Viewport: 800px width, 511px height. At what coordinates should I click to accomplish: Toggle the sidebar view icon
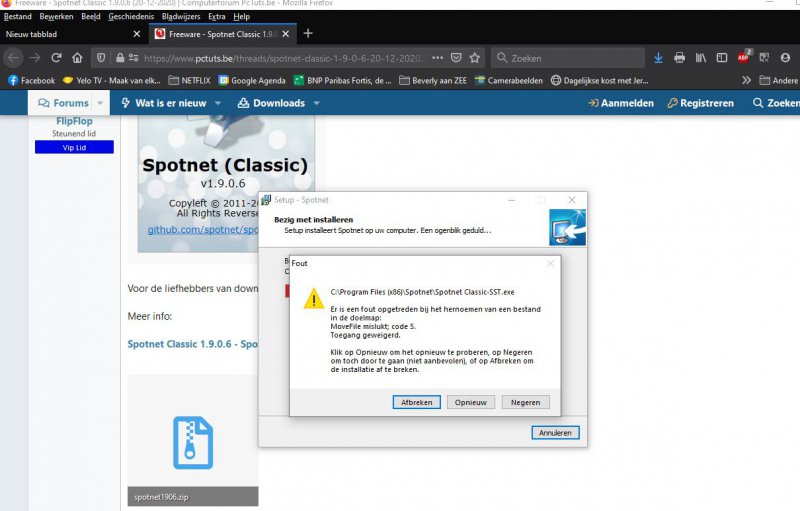click(x=721, y=58)
